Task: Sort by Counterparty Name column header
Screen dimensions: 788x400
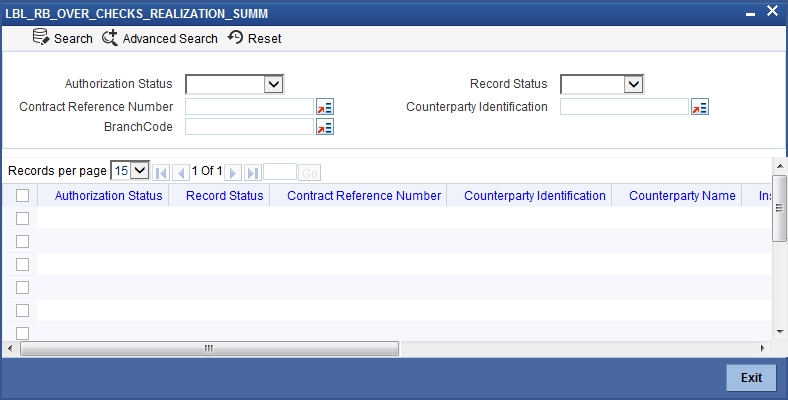Action: 682,195
